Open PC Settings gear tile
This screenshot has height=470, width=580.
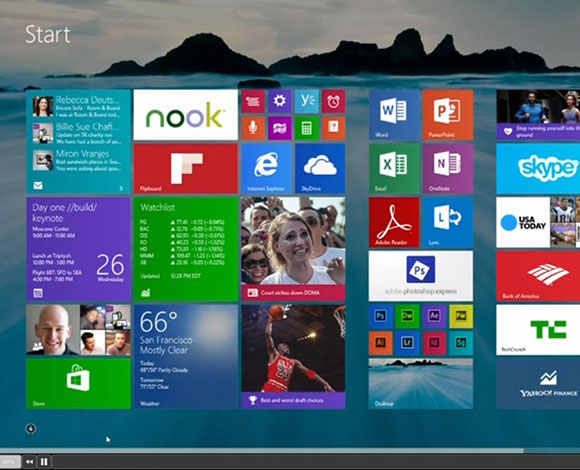click(280, 101)
